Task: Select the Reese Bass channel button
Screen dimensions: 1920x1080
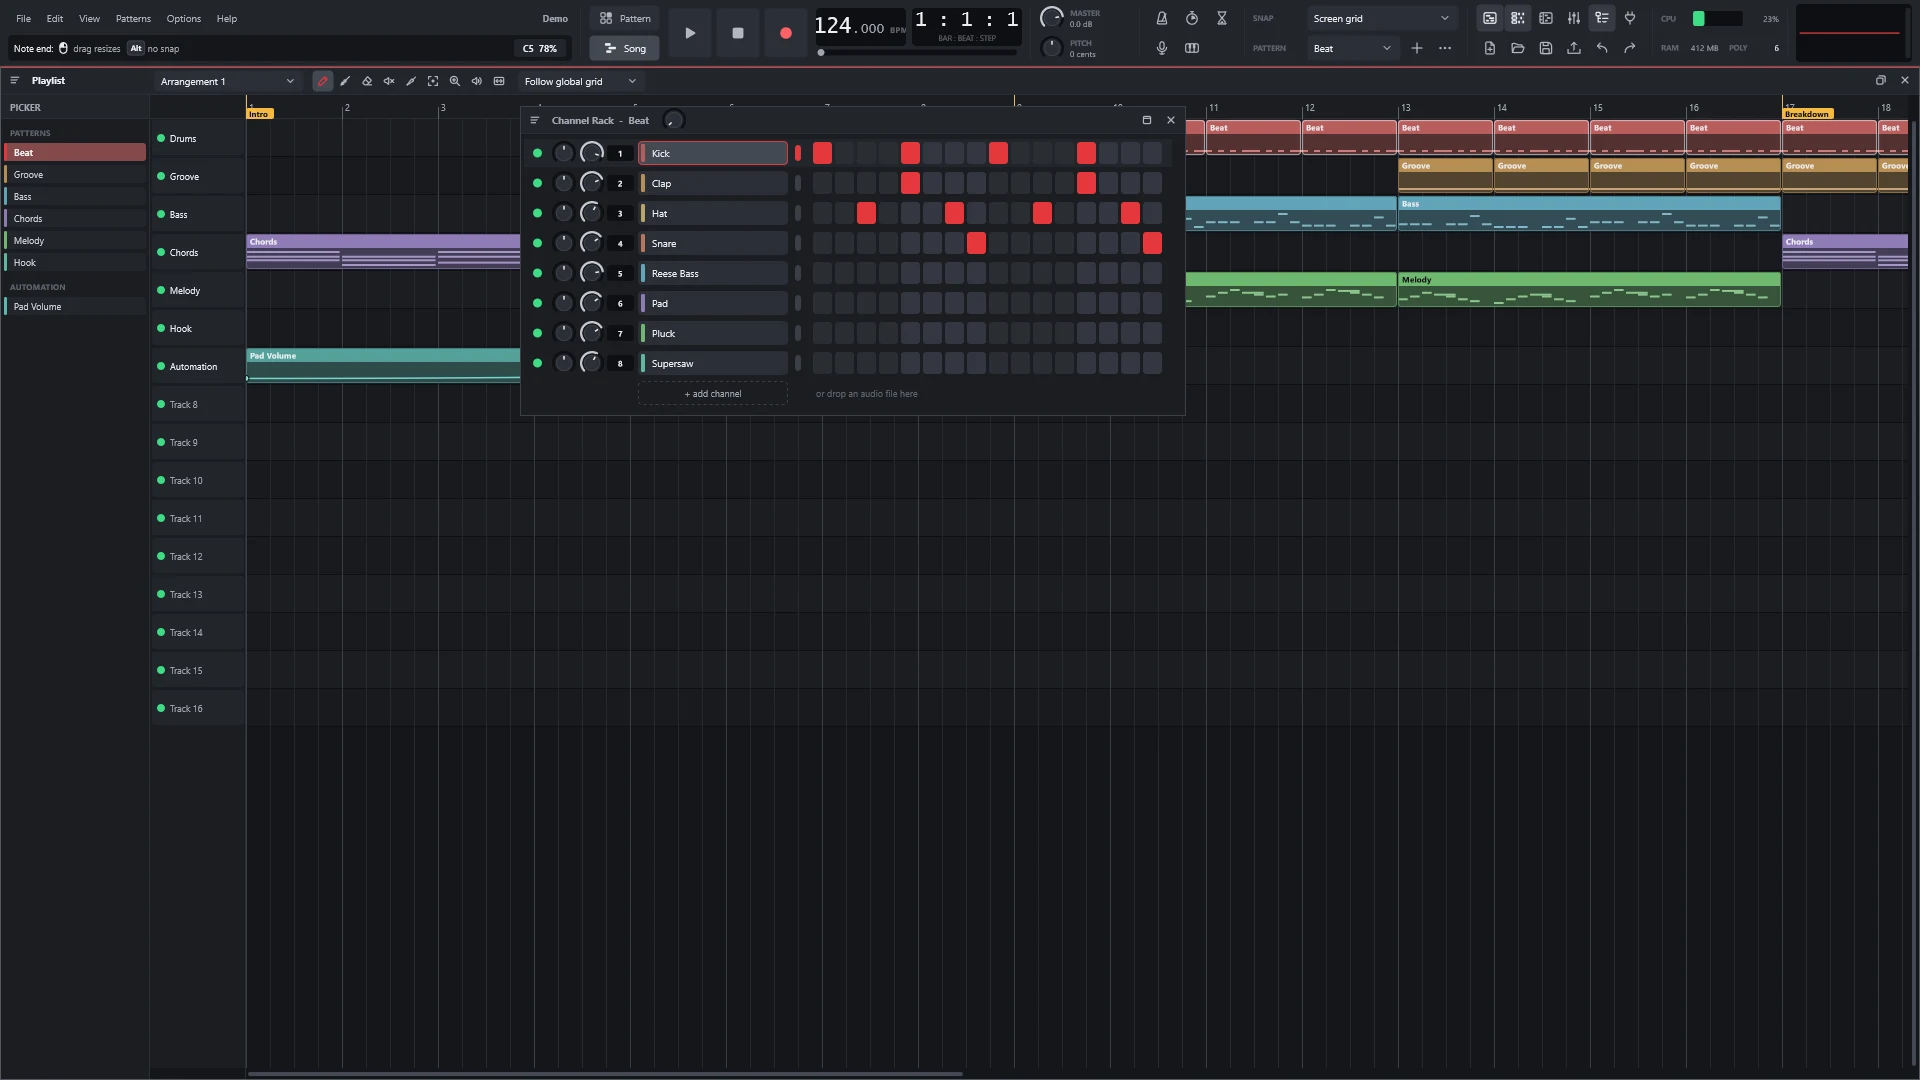Action: [x=714, y=274]
